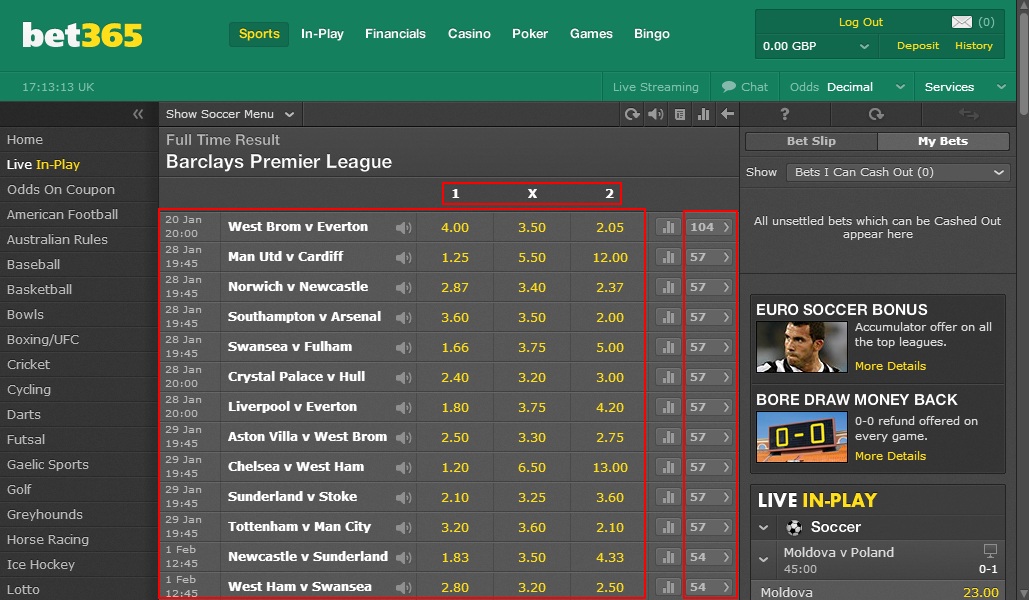Select 12.00 odds for Cardiff win
This screenshot has width=1029, height=600.
610,257
